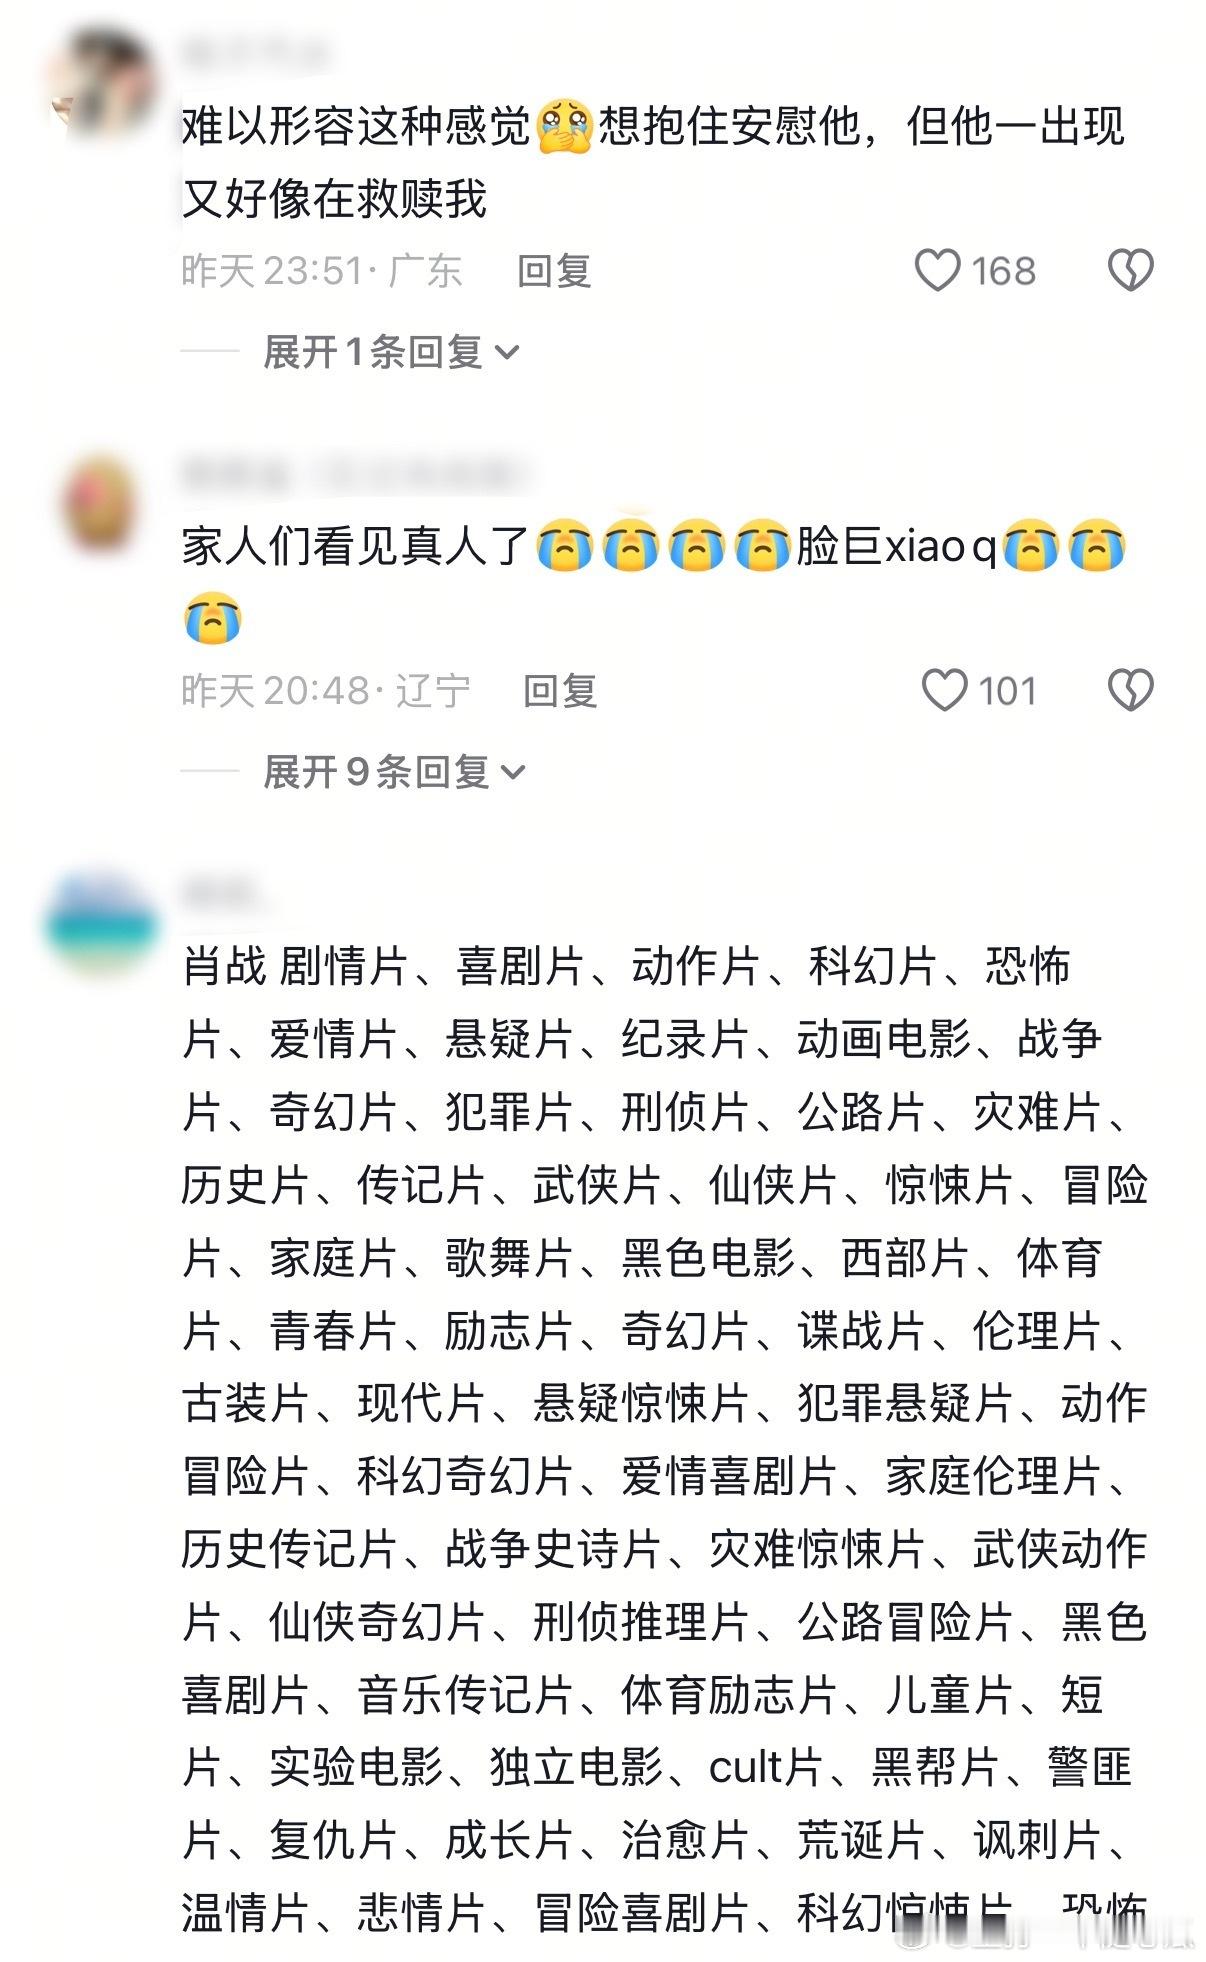Open the third commenter's blue-green avatar
The image size is (1206, 1962).
[x=100, y=922]
